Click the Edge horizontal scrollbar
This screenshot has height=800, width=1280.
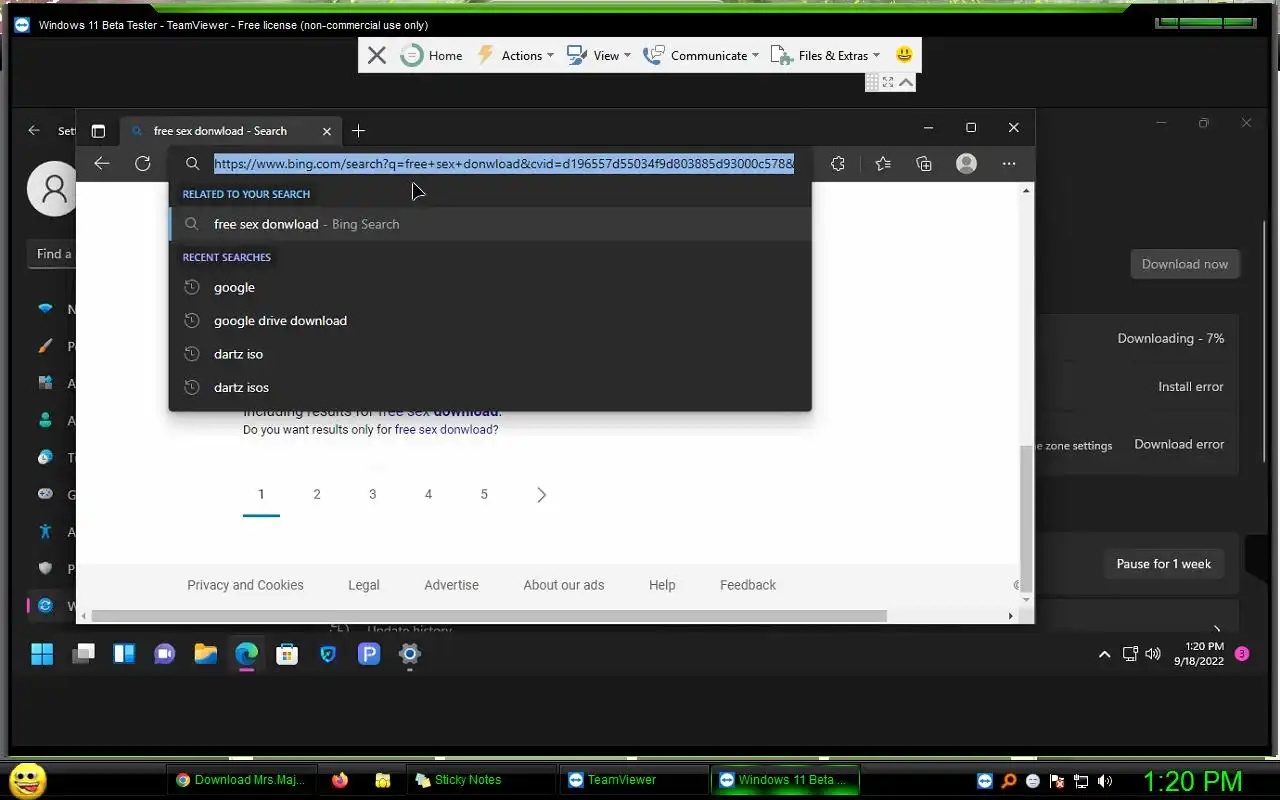(x=488, y=616)
